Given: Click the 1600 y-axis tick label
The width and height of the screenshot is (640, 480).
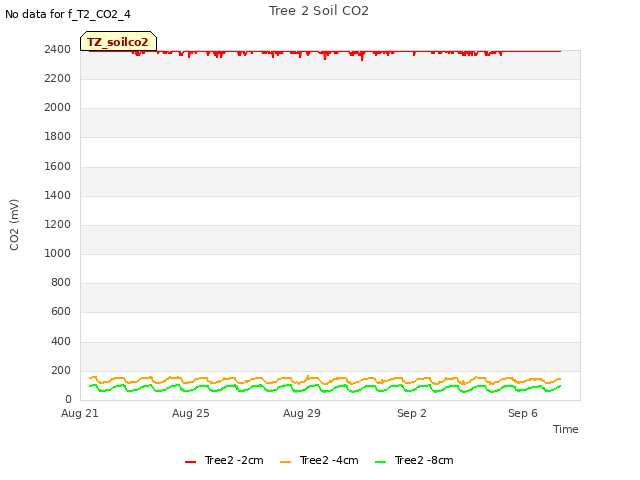Looking at the screenshot, I should pyautogui.click(x=58, y=166).
